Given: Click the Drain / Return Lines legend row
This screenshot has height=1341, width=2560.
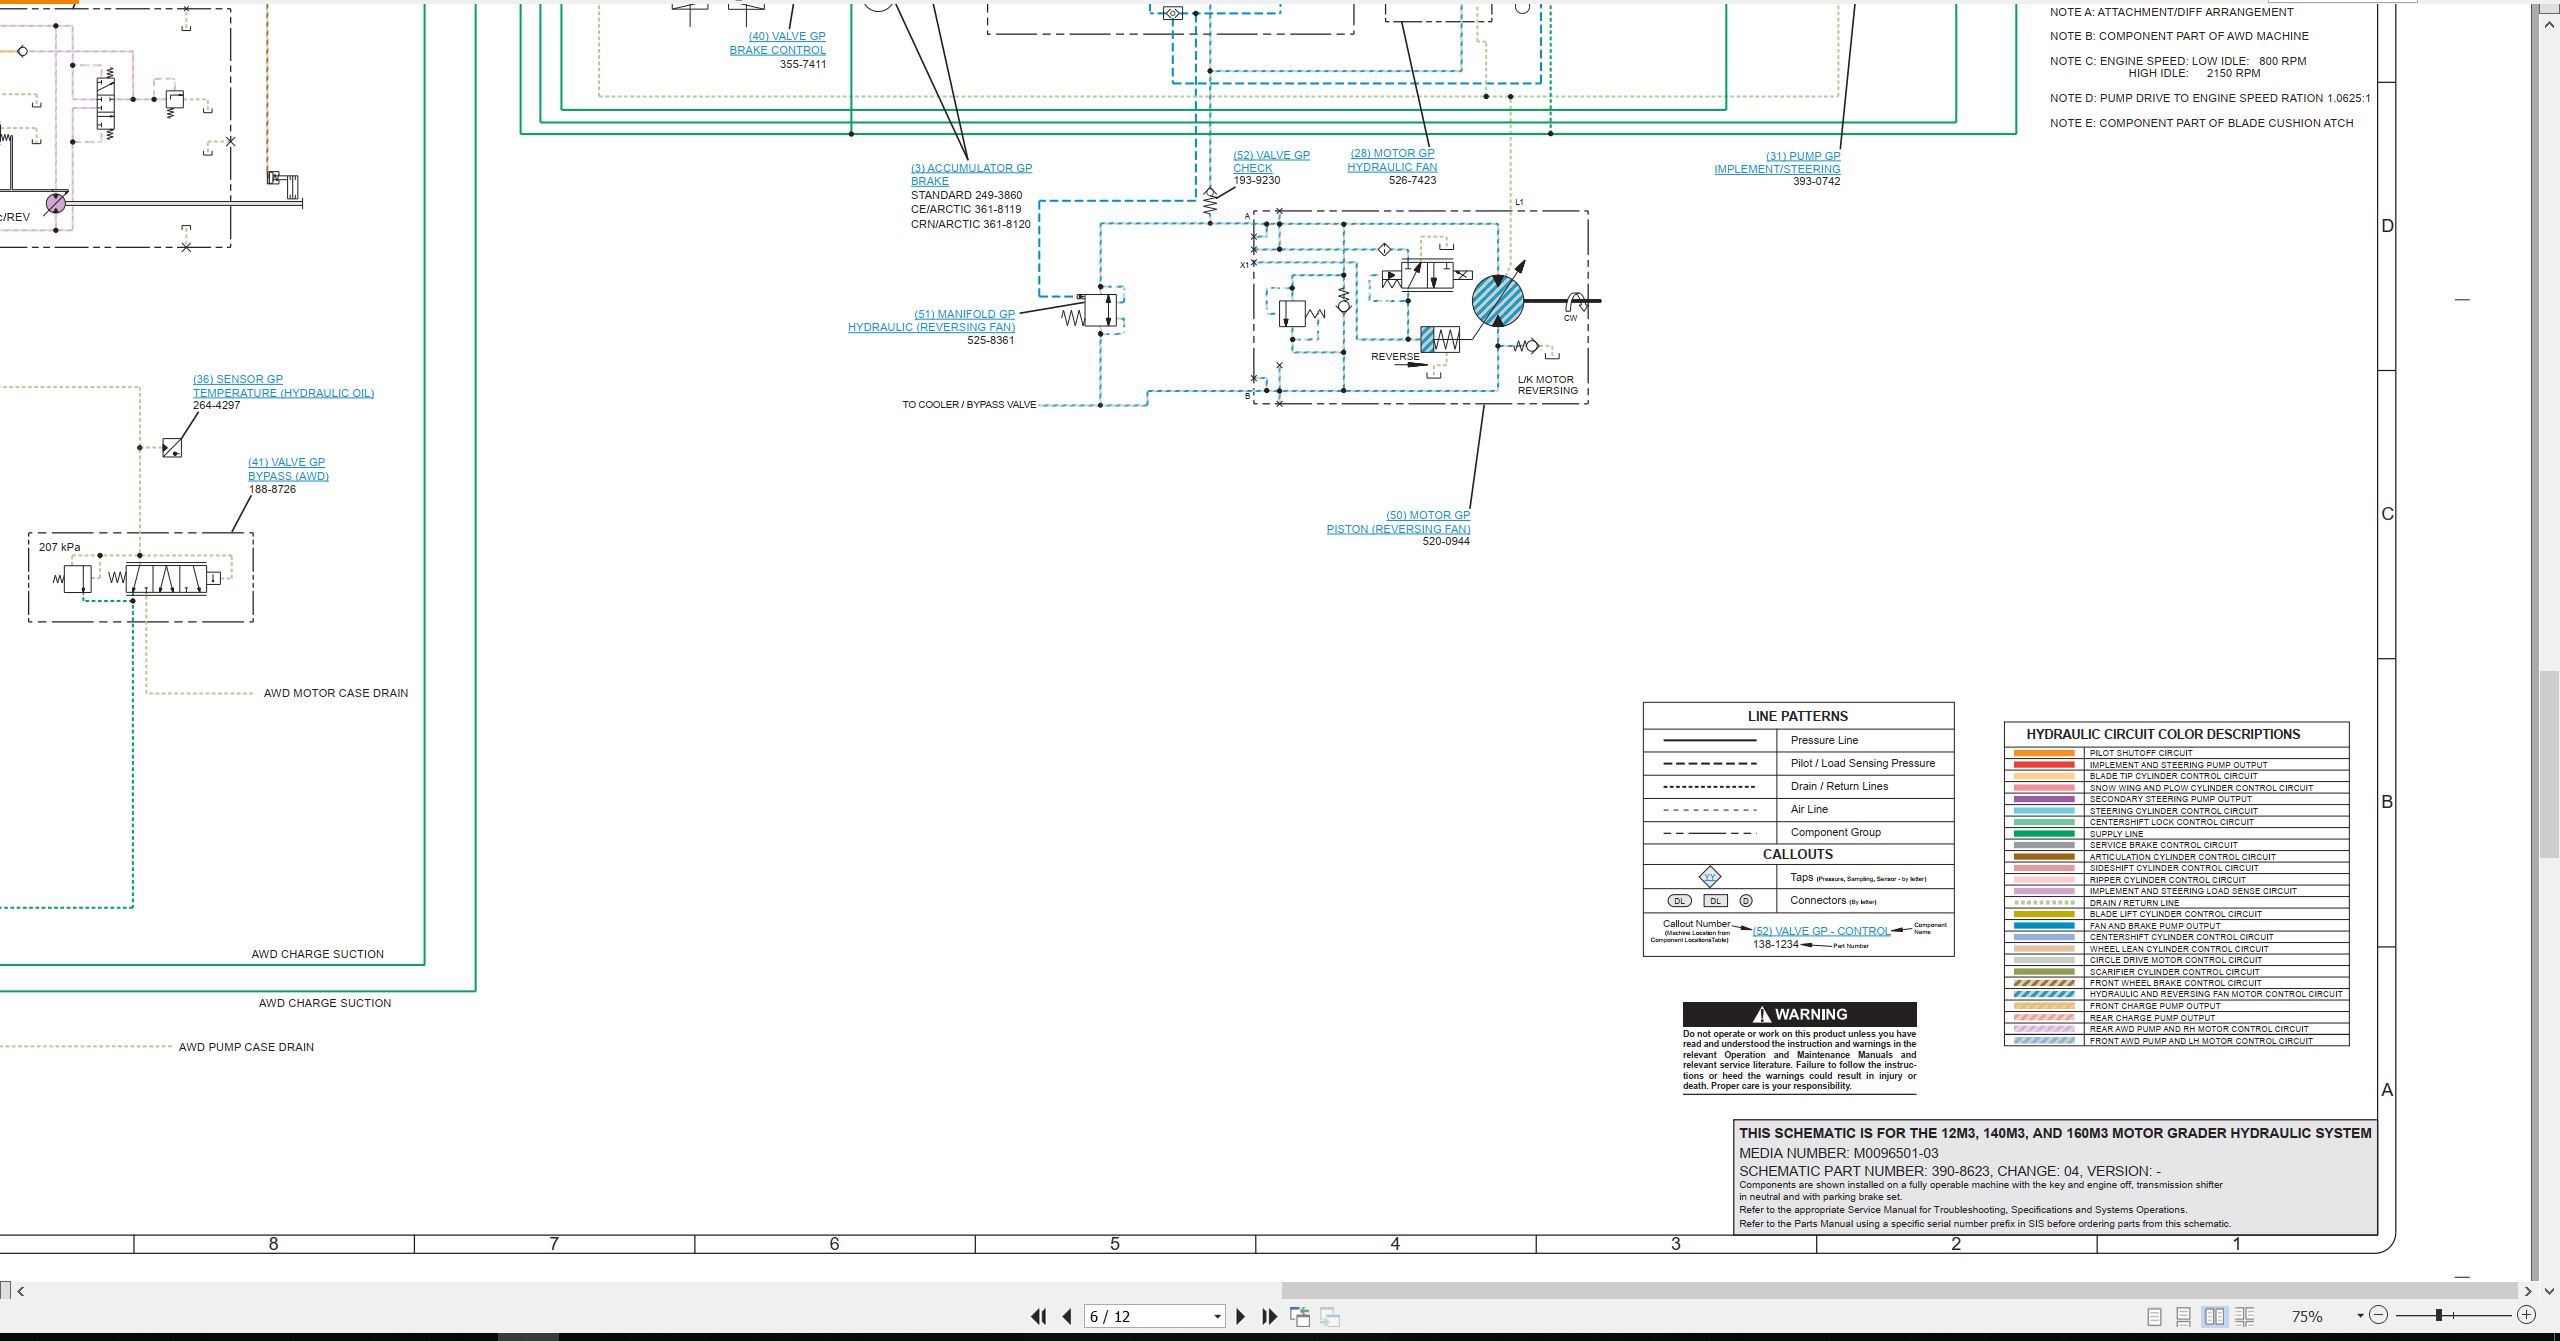Looking at the screenshot, I should coord(1798,786).
